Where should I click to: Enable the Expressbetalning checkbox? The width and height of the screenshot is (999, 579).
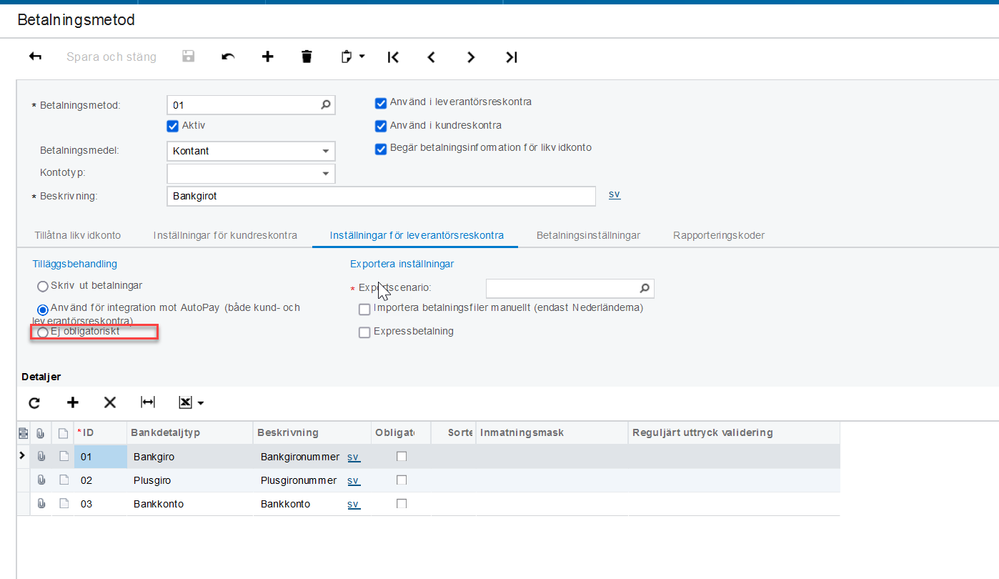(x=365, y=332)
